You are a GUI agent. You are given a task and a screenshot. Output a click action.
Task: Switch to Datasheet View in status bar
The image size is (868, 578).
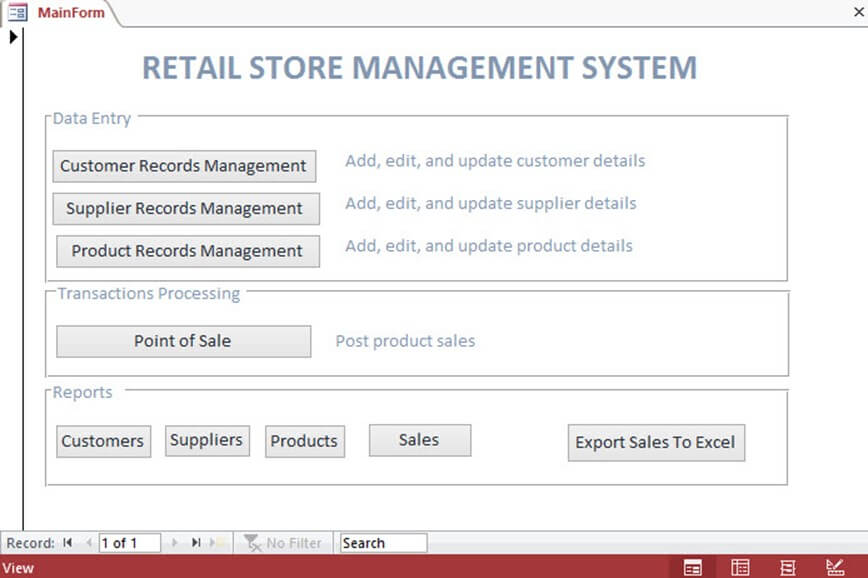click(x=740, y=568)
